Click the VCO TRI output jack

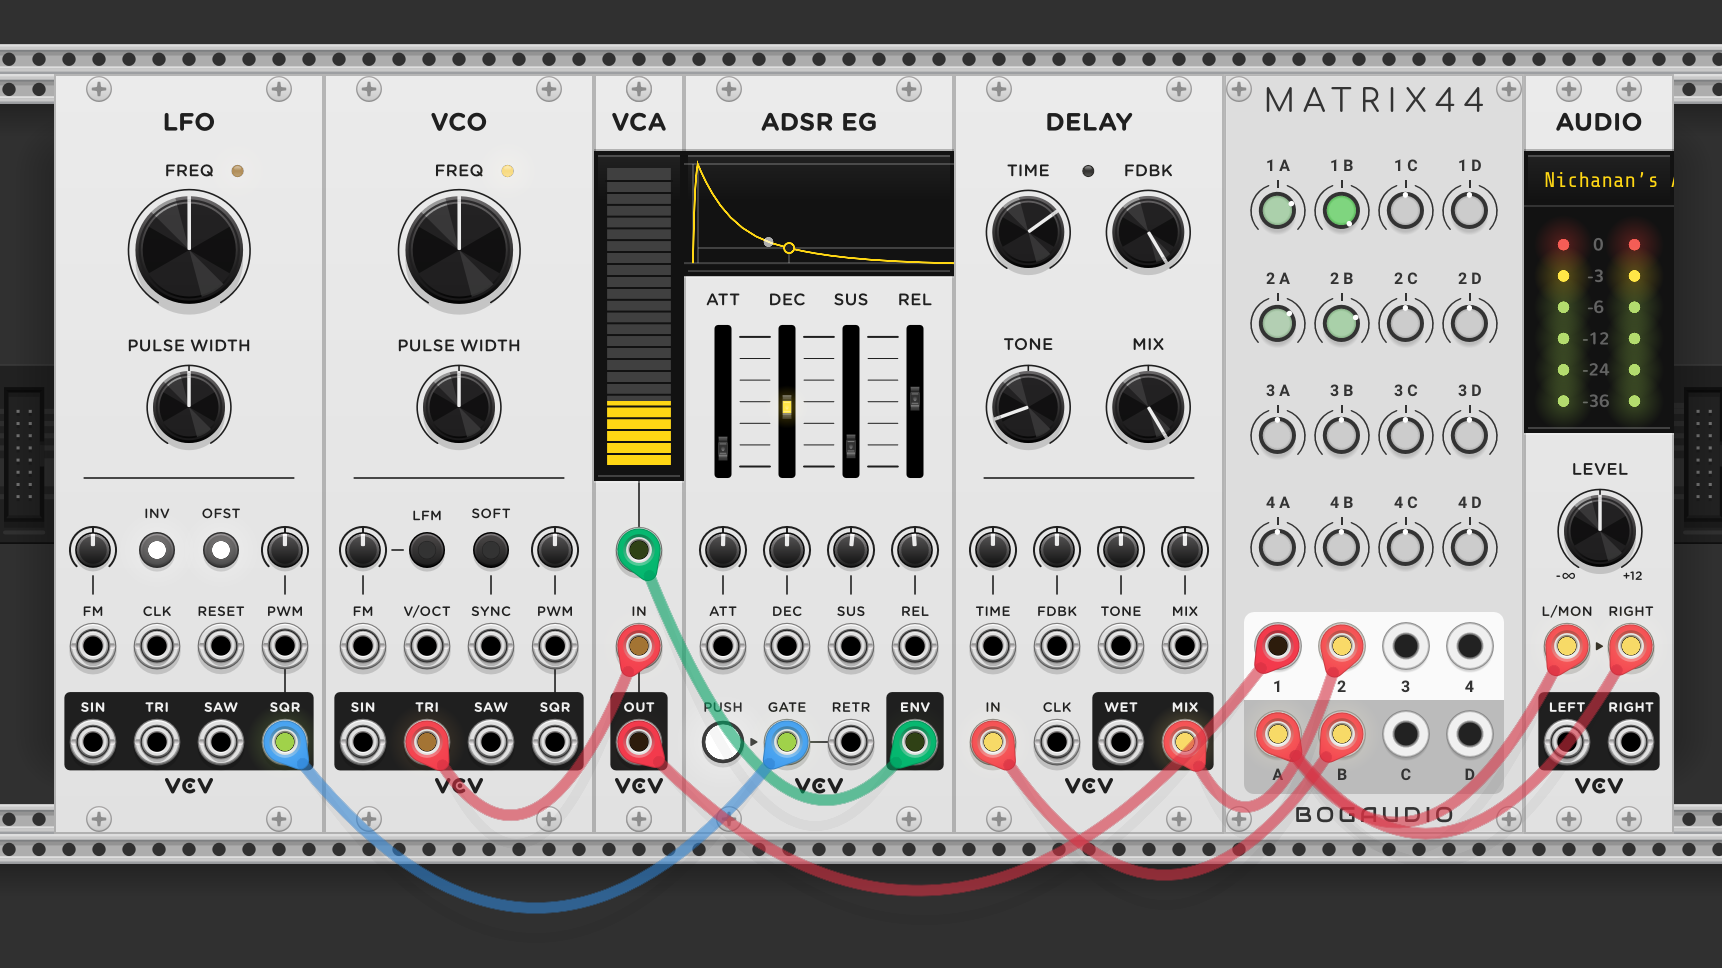coord(427,742)
